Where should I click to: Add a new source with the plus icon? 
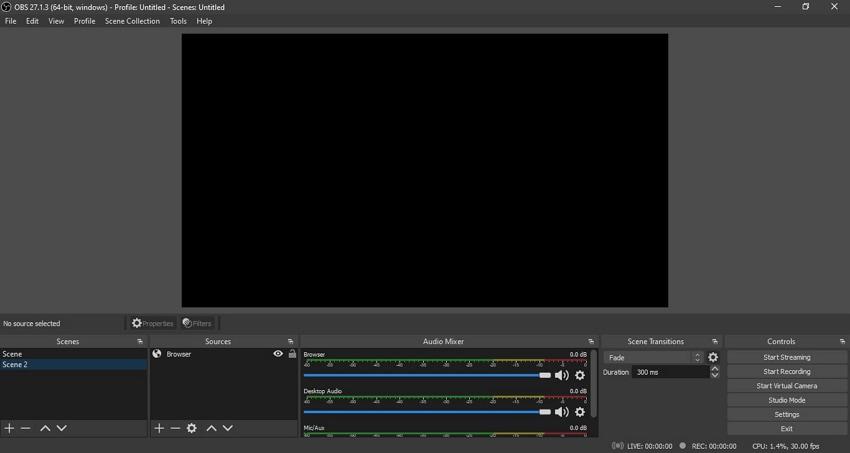click(x=158, y=428)
